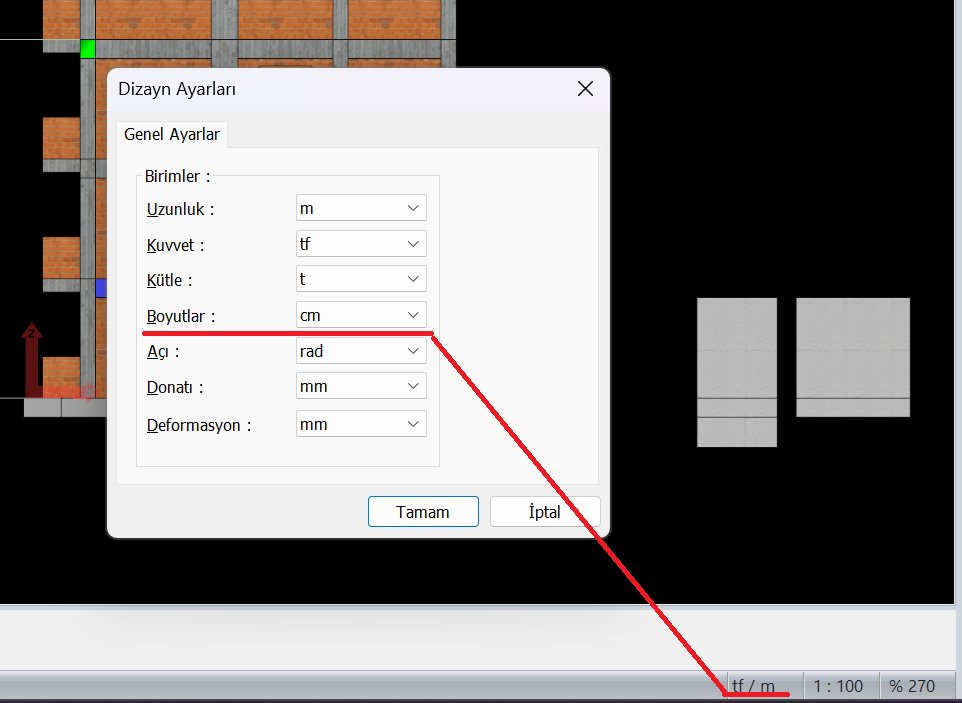962x703 pixels.
Task: Expand the Kuvvet unit combo box
Action: pos(361,244)
